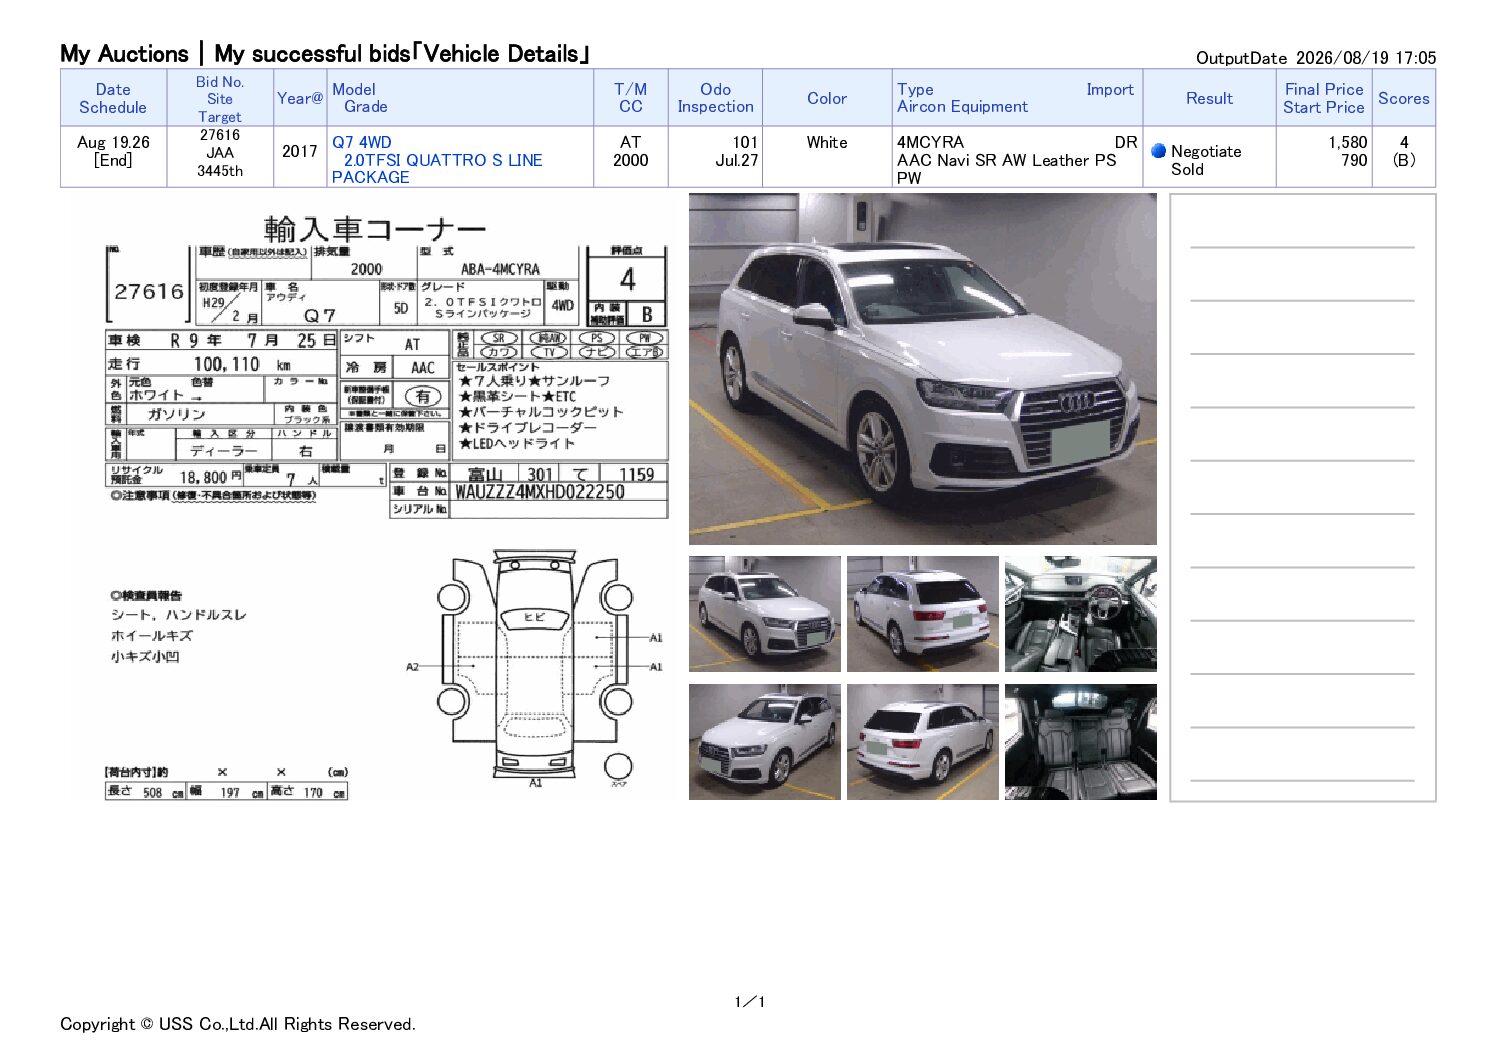Click the "OutputDate 2026/08/19 17:05" text
Screen dimensions: 1495x1058
(1316, 58)
